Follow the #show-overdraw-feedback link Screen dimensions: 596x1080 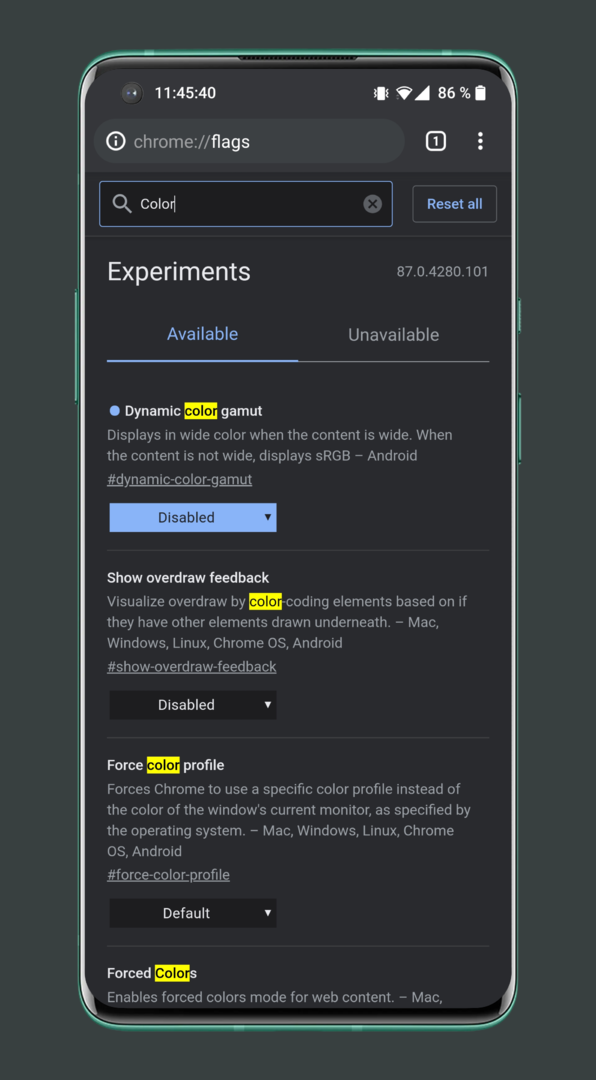192,667
